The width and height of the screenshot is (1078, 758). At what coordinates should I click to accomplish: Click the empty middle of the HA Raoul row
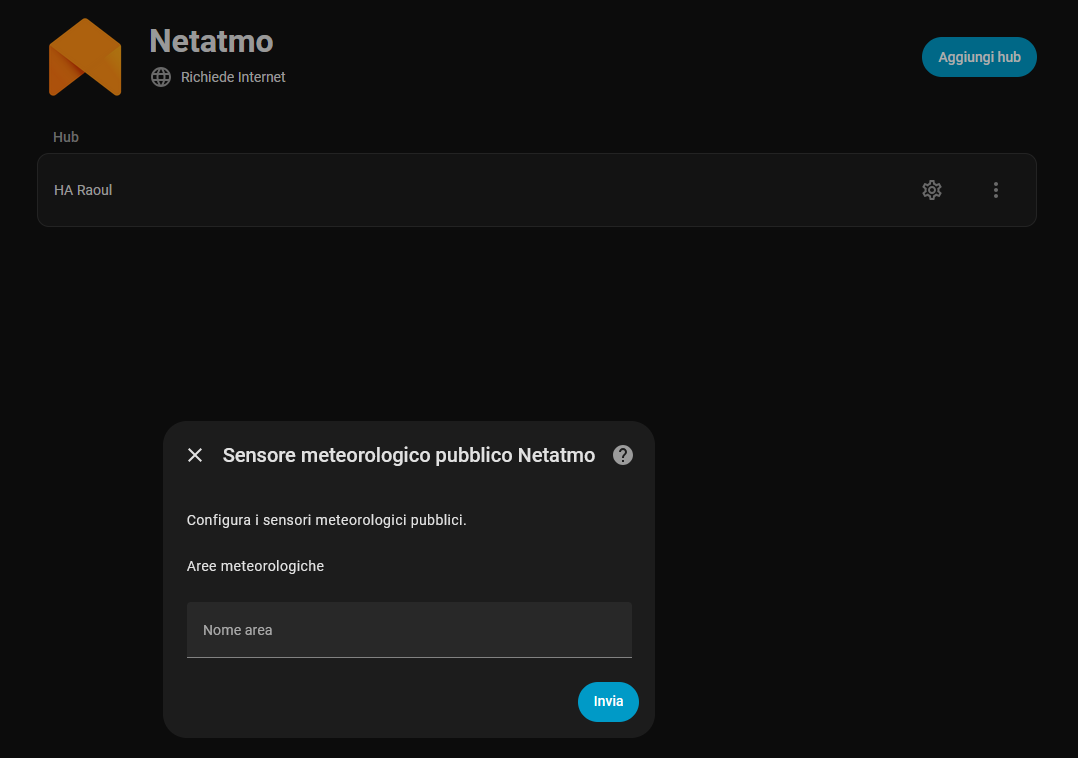[500, 190]
